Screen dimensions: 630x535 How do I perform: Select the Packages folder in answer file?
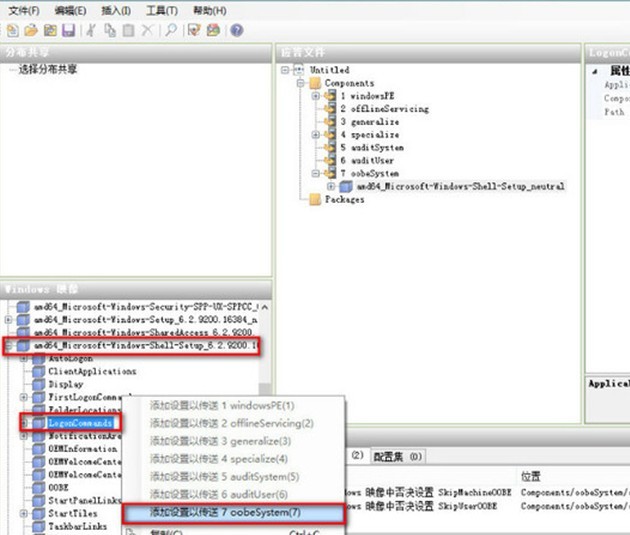click(x=344, y=199)
